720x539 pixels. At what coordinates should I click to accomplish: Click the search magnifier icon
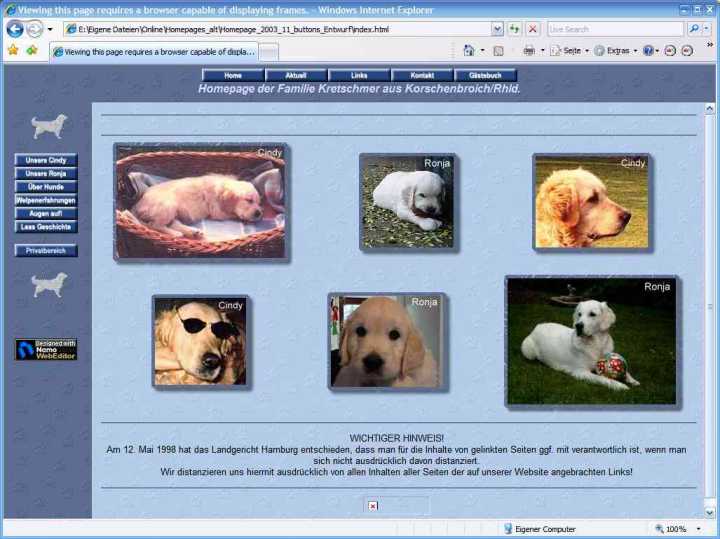(x=694, y=29)
